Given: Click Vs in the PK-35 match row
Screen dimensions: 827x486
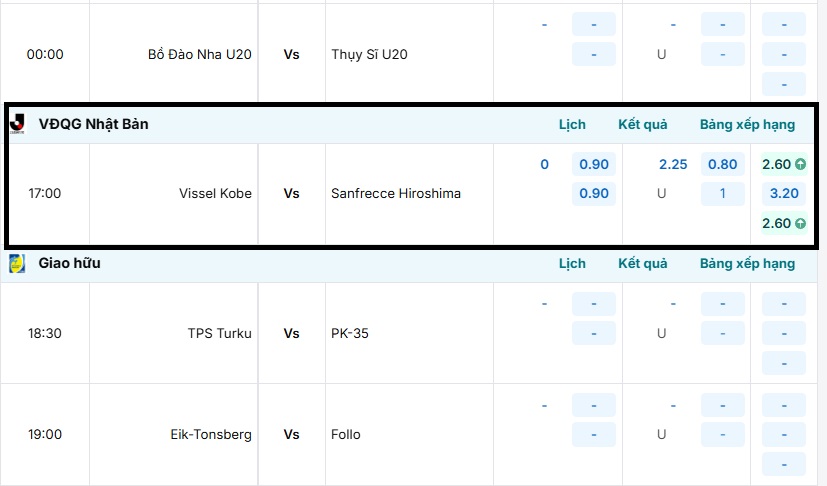Looking at the screenshot, I should coord(291,334).
